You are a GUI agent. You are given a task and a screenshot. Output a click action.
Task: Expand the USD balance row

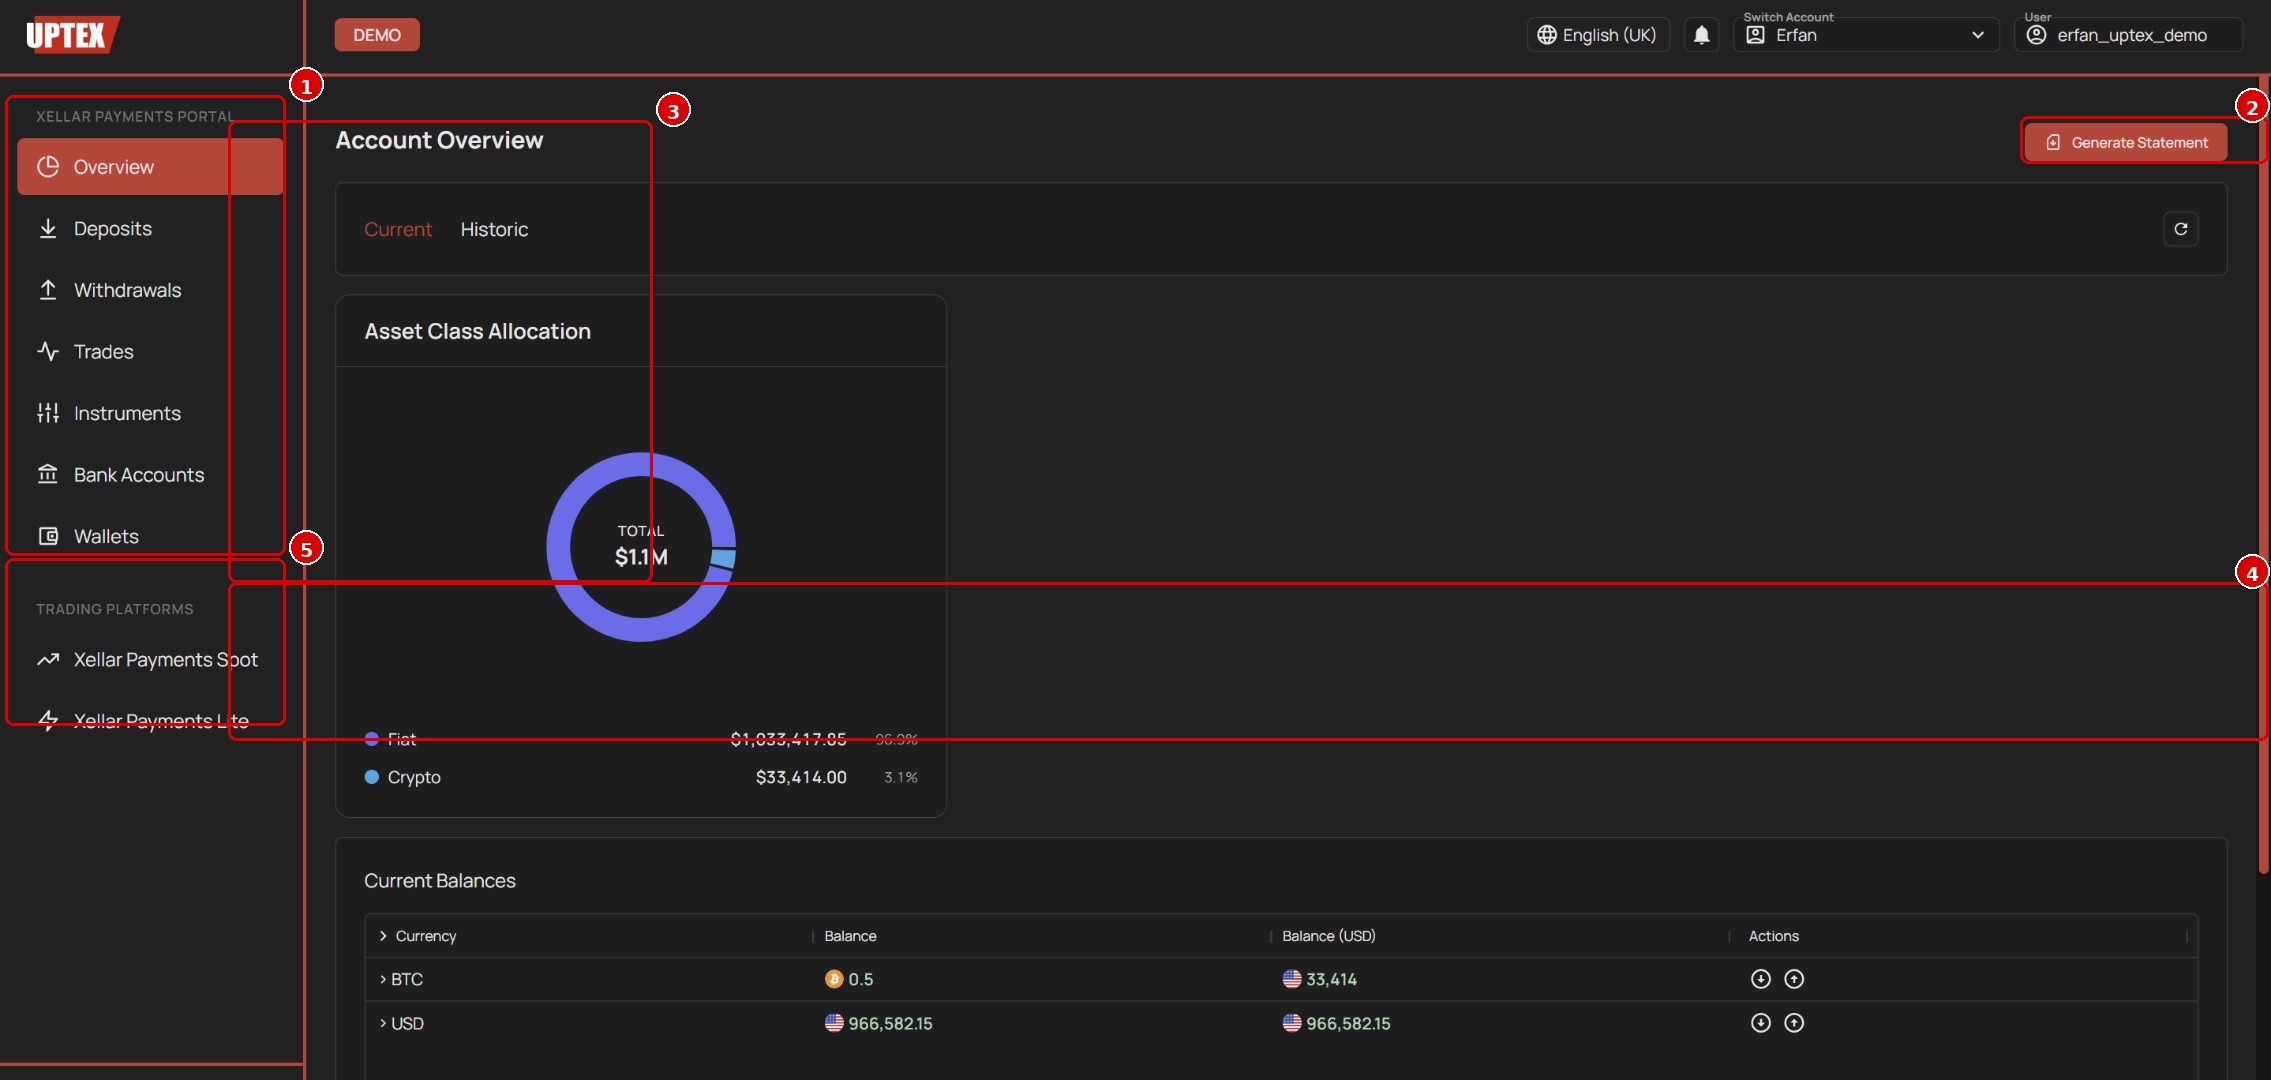[x=383, y=1023]
